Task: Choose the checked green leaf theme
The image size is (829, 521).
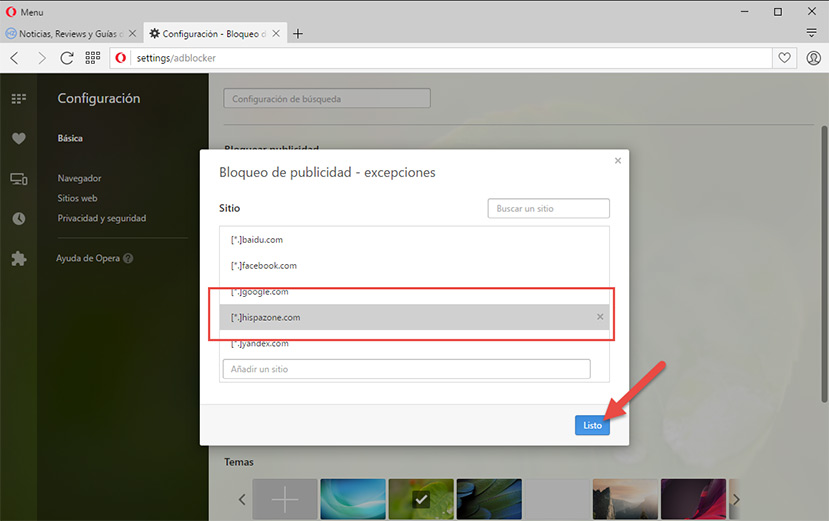Action: (421, 499)
